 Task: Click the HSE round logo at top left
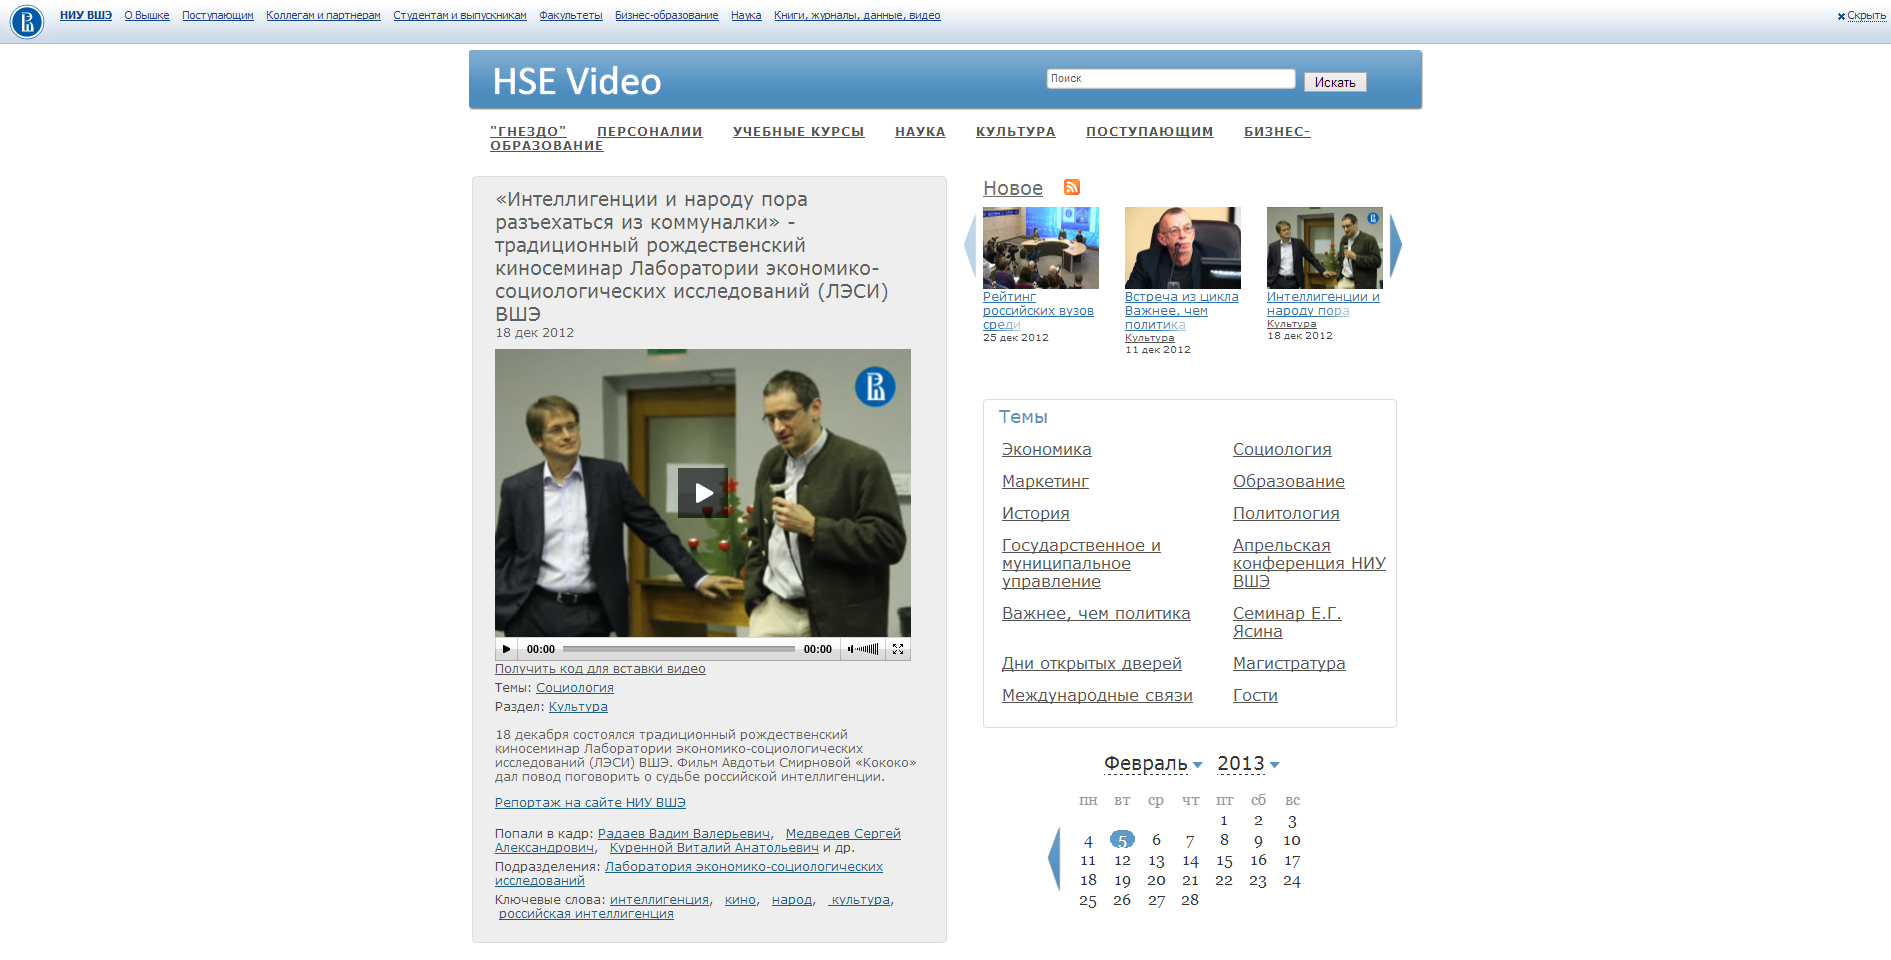[27, 21]
